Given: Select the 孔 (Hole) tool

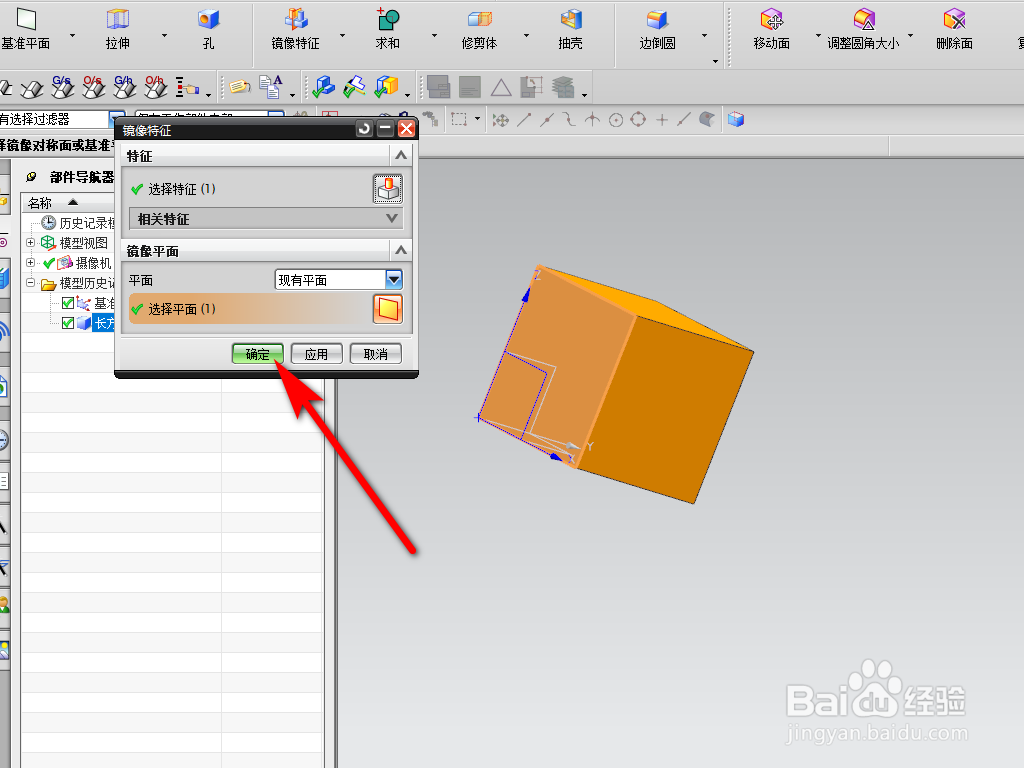Looking at the screenshot, I should (x=208, y=29).
